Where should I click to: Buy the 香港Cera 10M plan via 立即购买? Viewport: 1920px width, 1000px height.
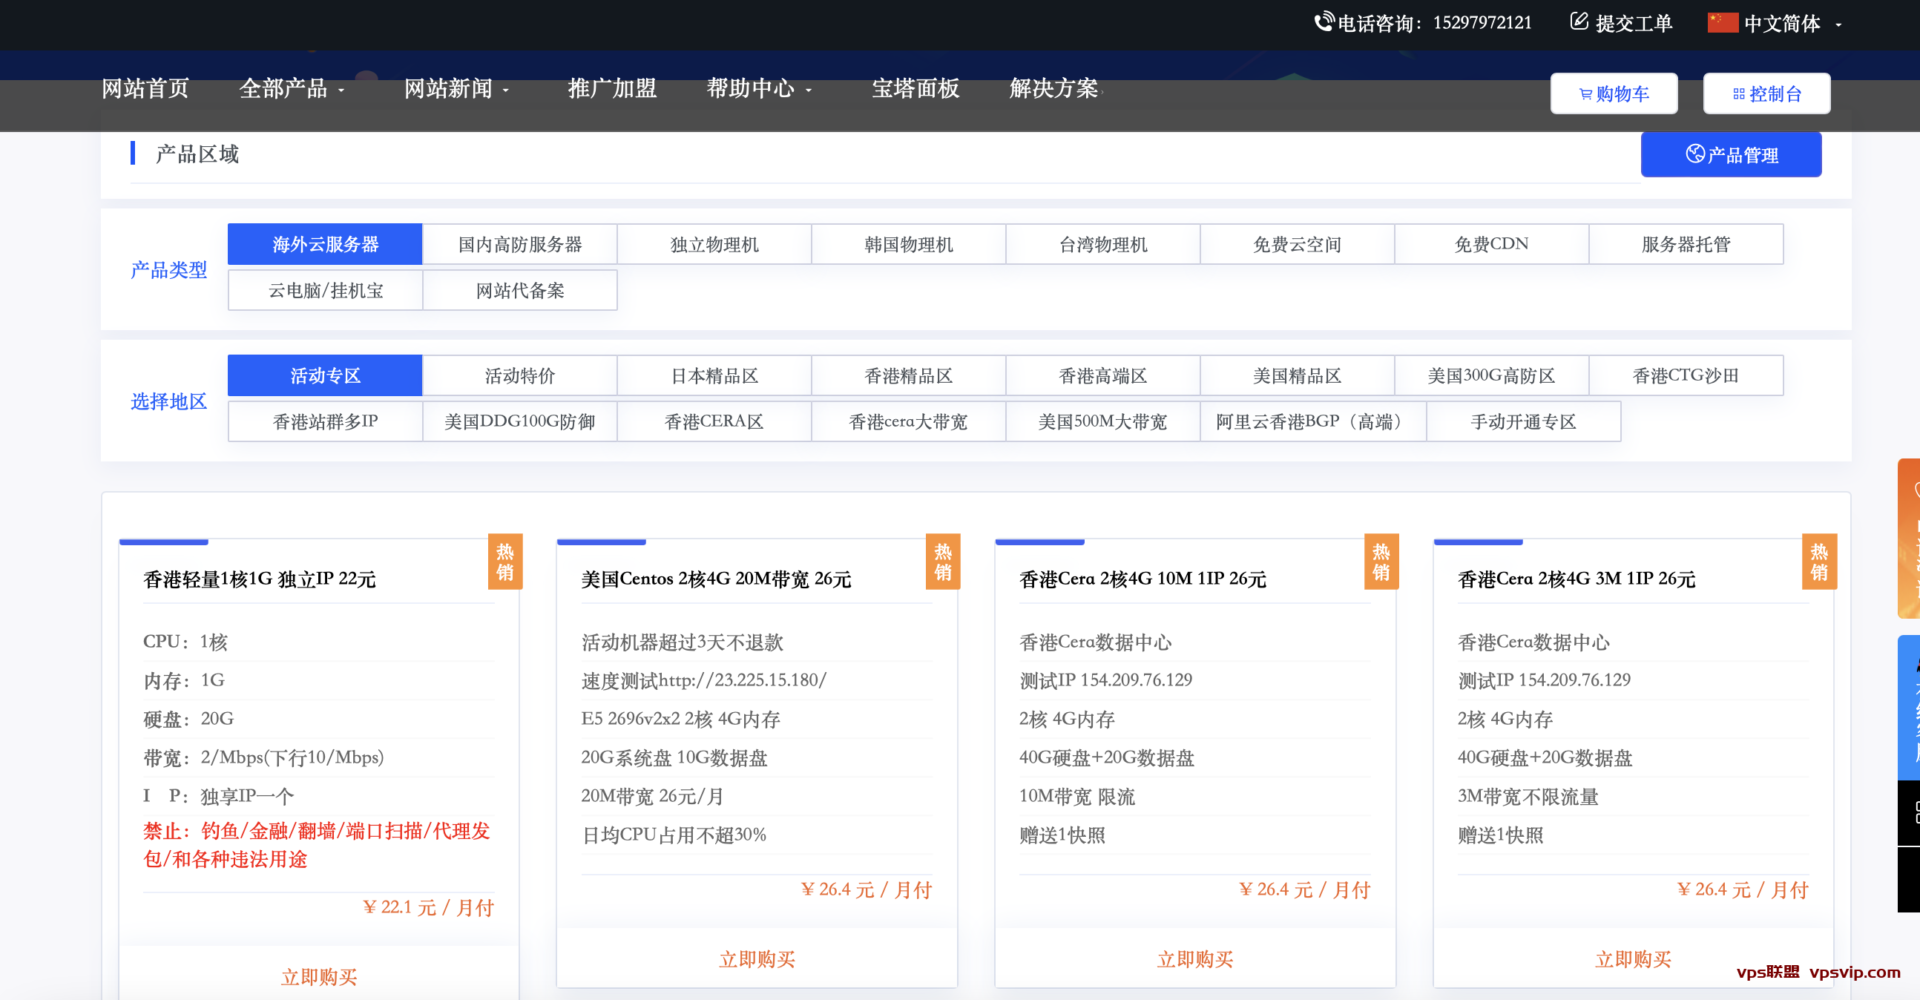click(x=1195, y=959)
